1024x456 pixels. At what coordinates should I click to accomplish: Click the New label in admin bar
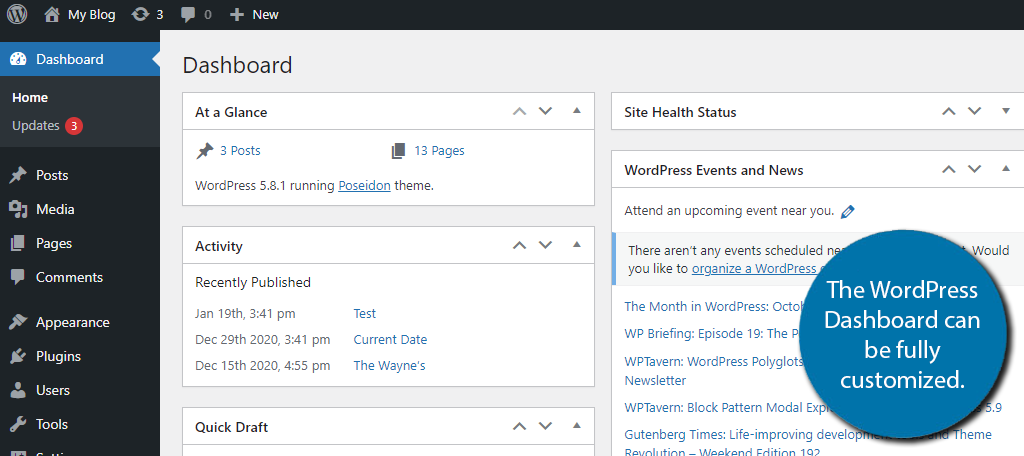(x=265, y=14)
